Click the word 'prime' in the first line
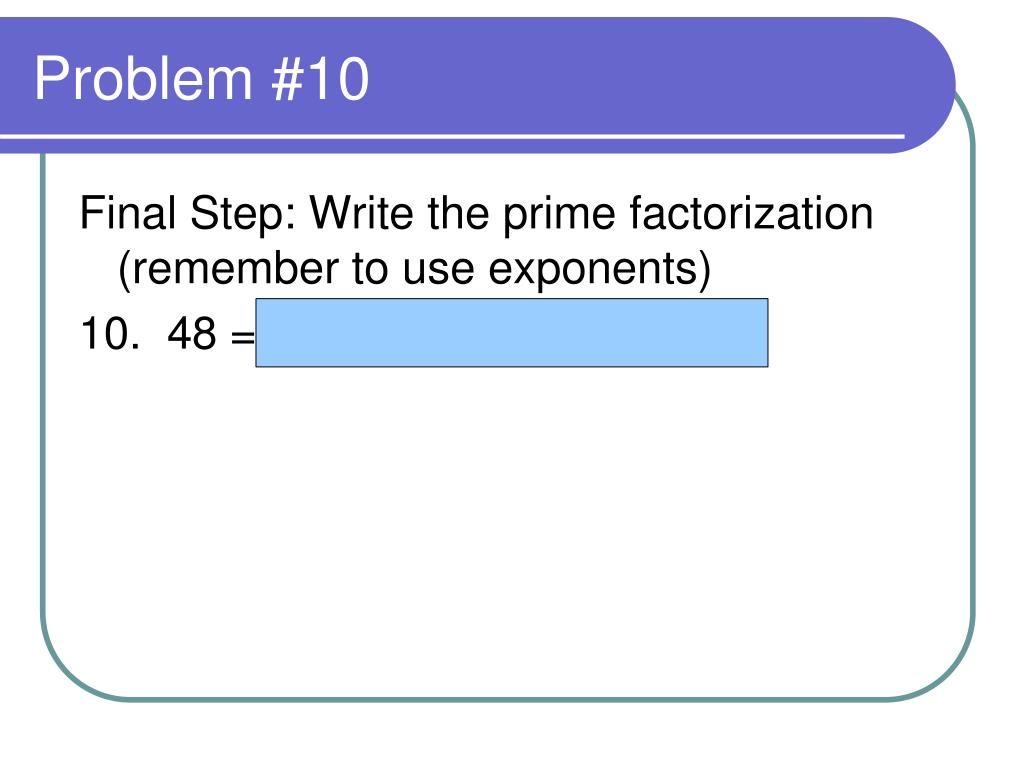The image size is (1024, 768). coord(559,216)
